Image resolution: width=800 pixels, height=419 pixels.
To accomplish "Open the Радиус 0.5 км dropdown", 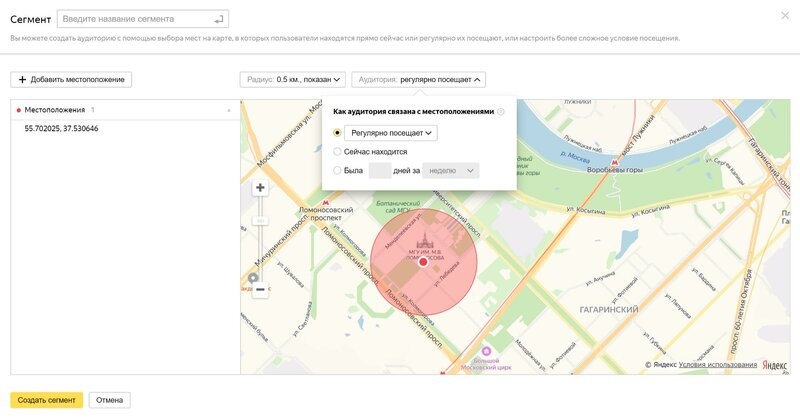I will point(292,79).
